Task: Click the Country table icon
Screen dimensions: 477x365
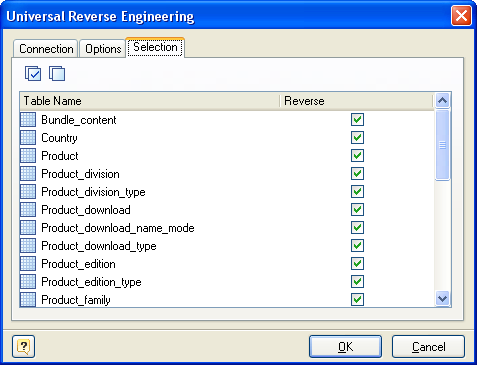Action: 28,138
